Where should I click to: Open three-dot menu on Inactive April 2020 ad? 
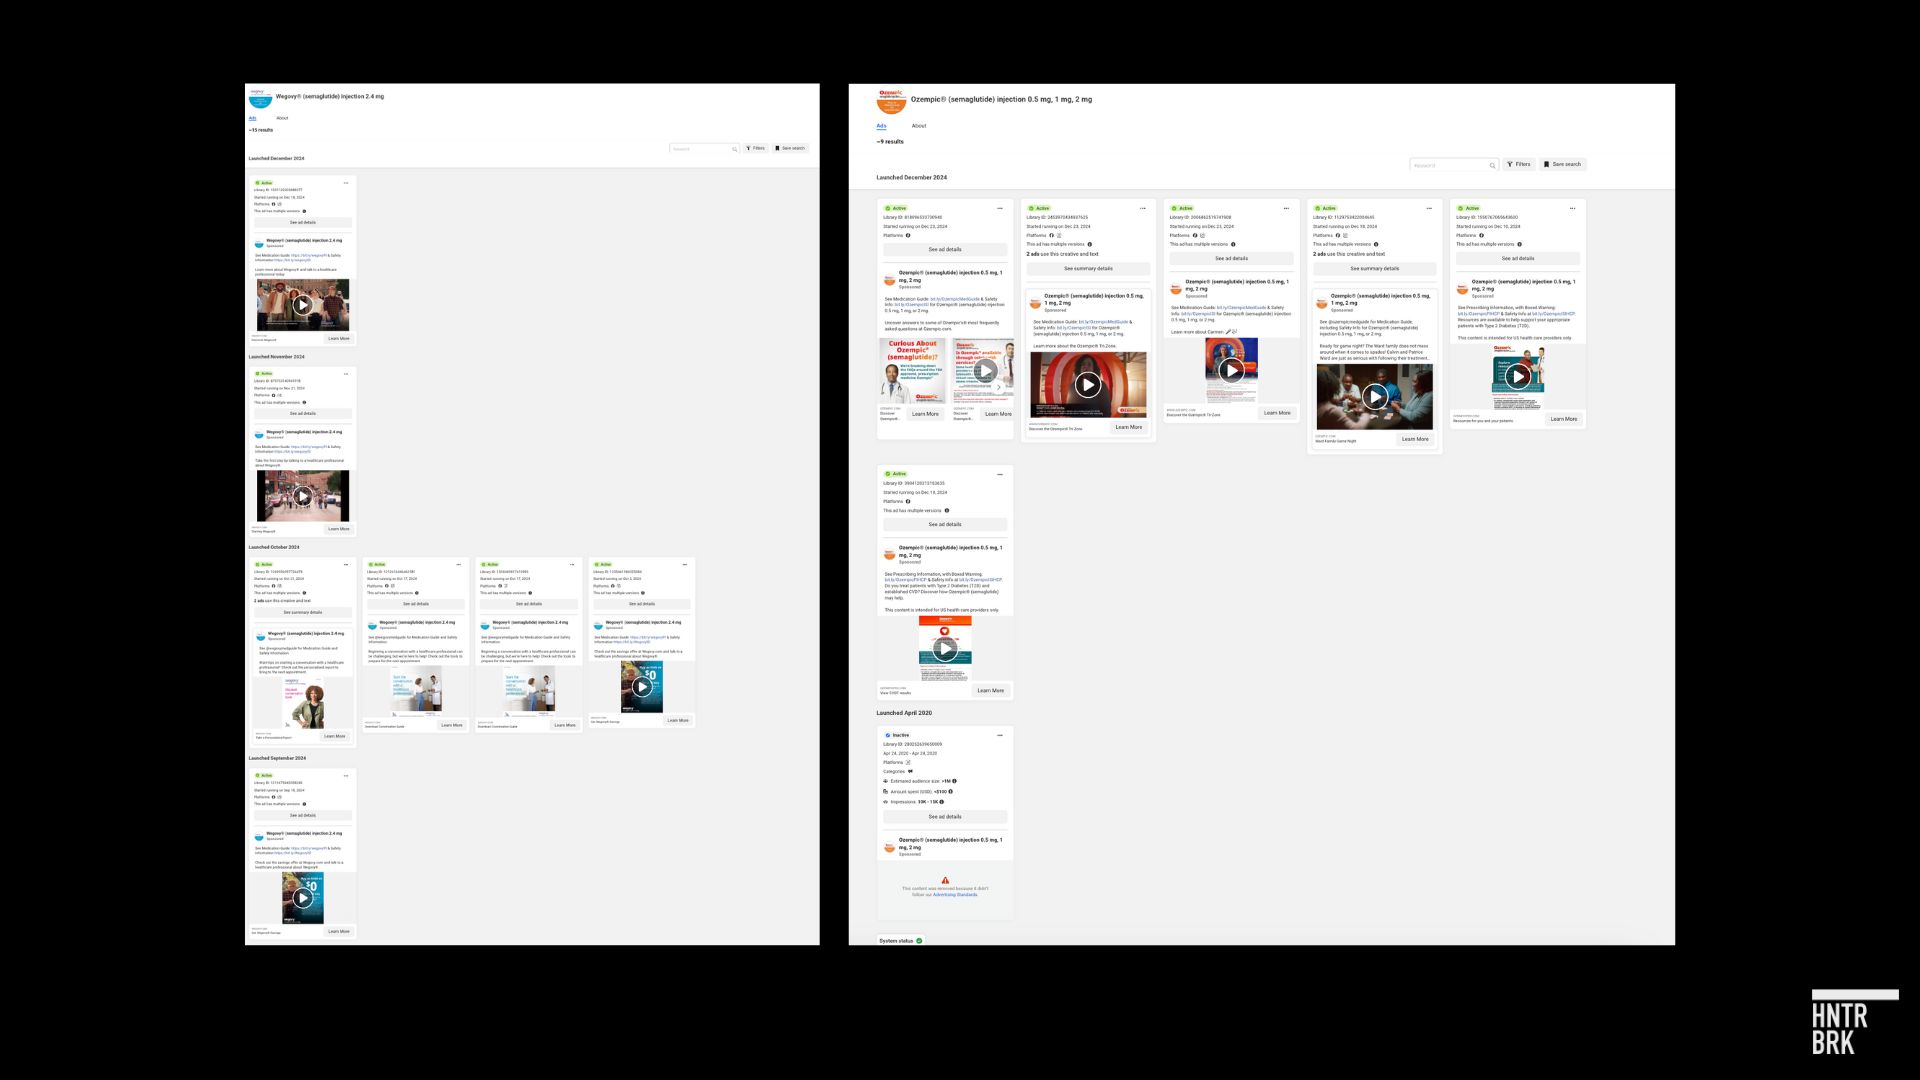click(x=999, y=735)
